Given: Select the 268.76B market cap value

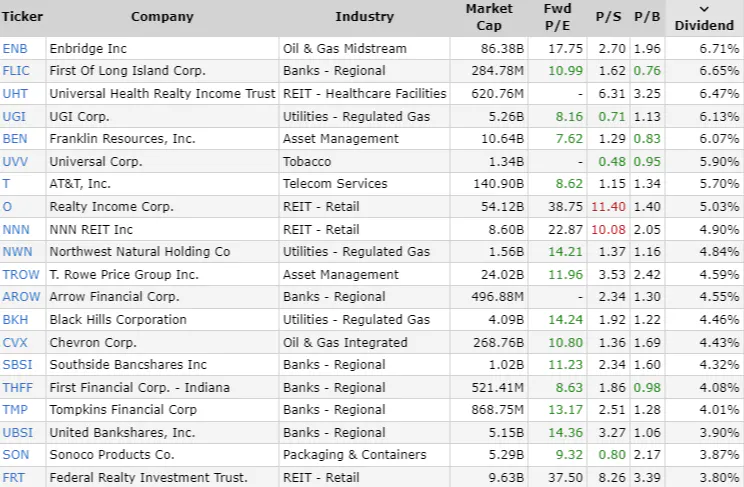Looking at the screenshot, I should coord(498,342).
